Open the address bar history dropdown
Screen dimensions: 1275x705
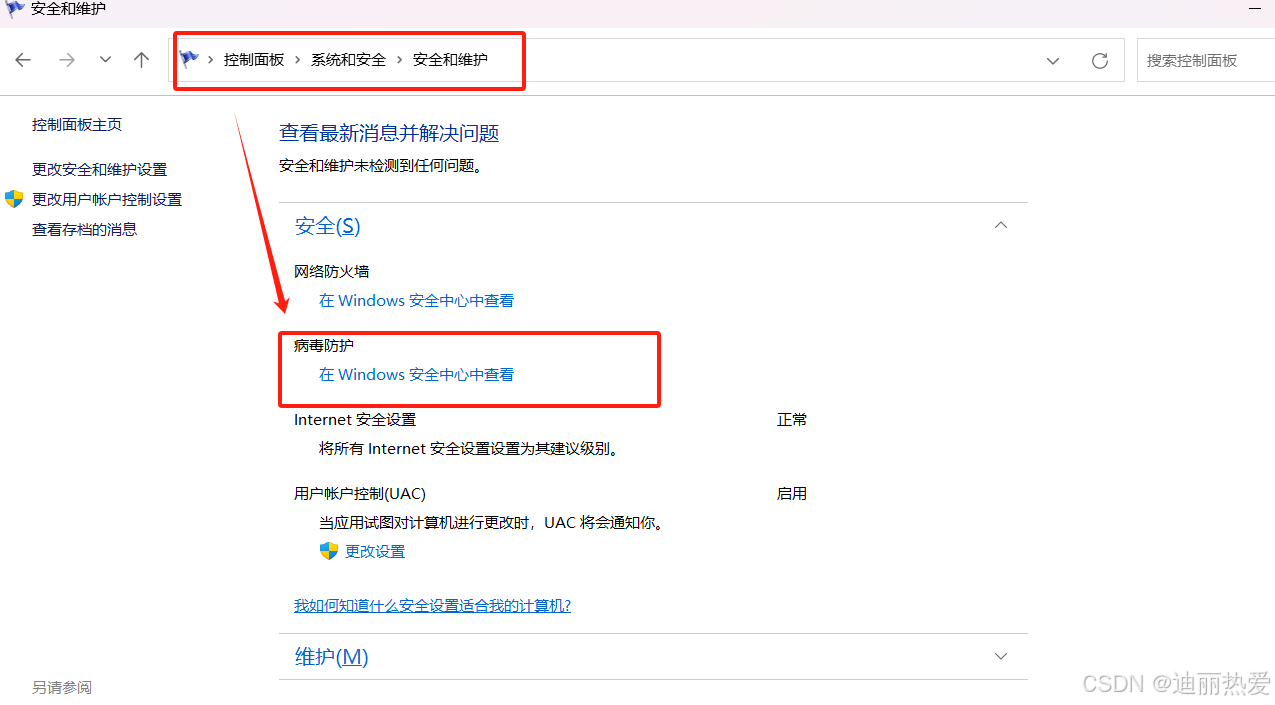click(1053, 61)
